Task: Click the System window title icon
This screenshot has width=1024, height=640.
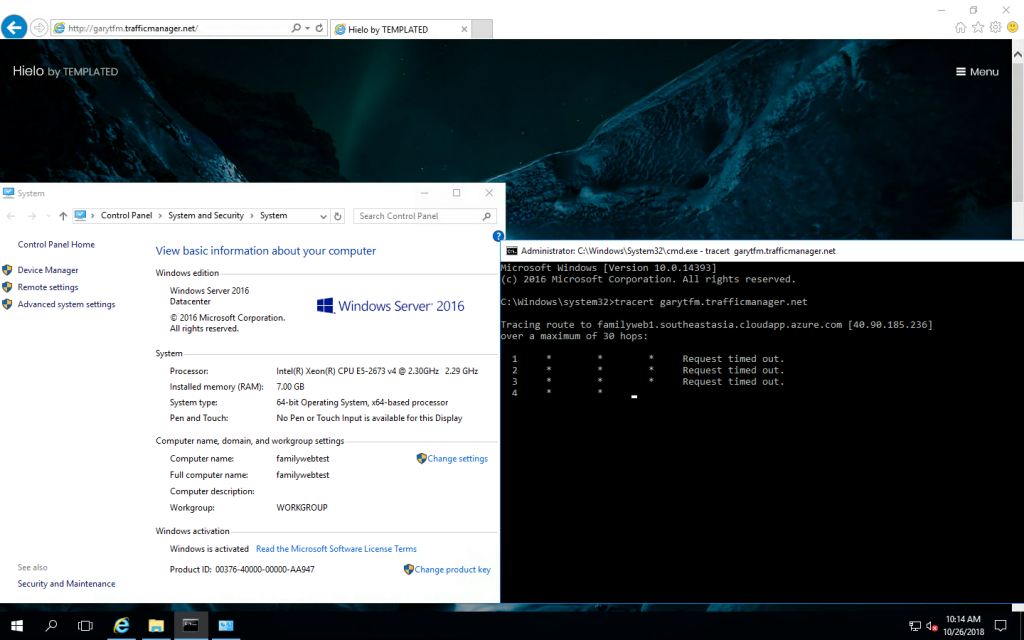Action: [x=8, y=193]
